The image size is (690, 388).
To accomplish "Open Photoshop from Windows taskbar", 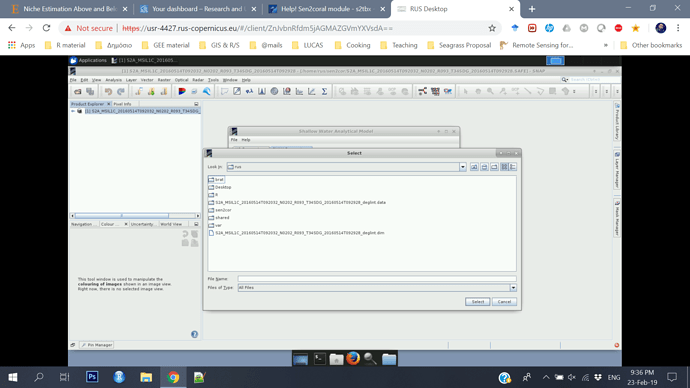I will coord(92,377).
